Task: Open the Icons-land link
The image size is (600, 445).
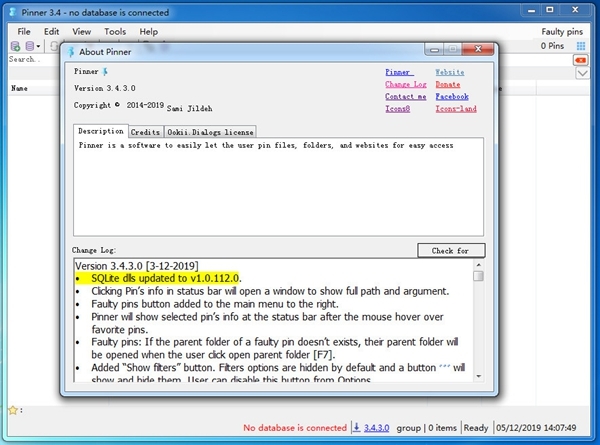Action: click(x=456, y=109)
